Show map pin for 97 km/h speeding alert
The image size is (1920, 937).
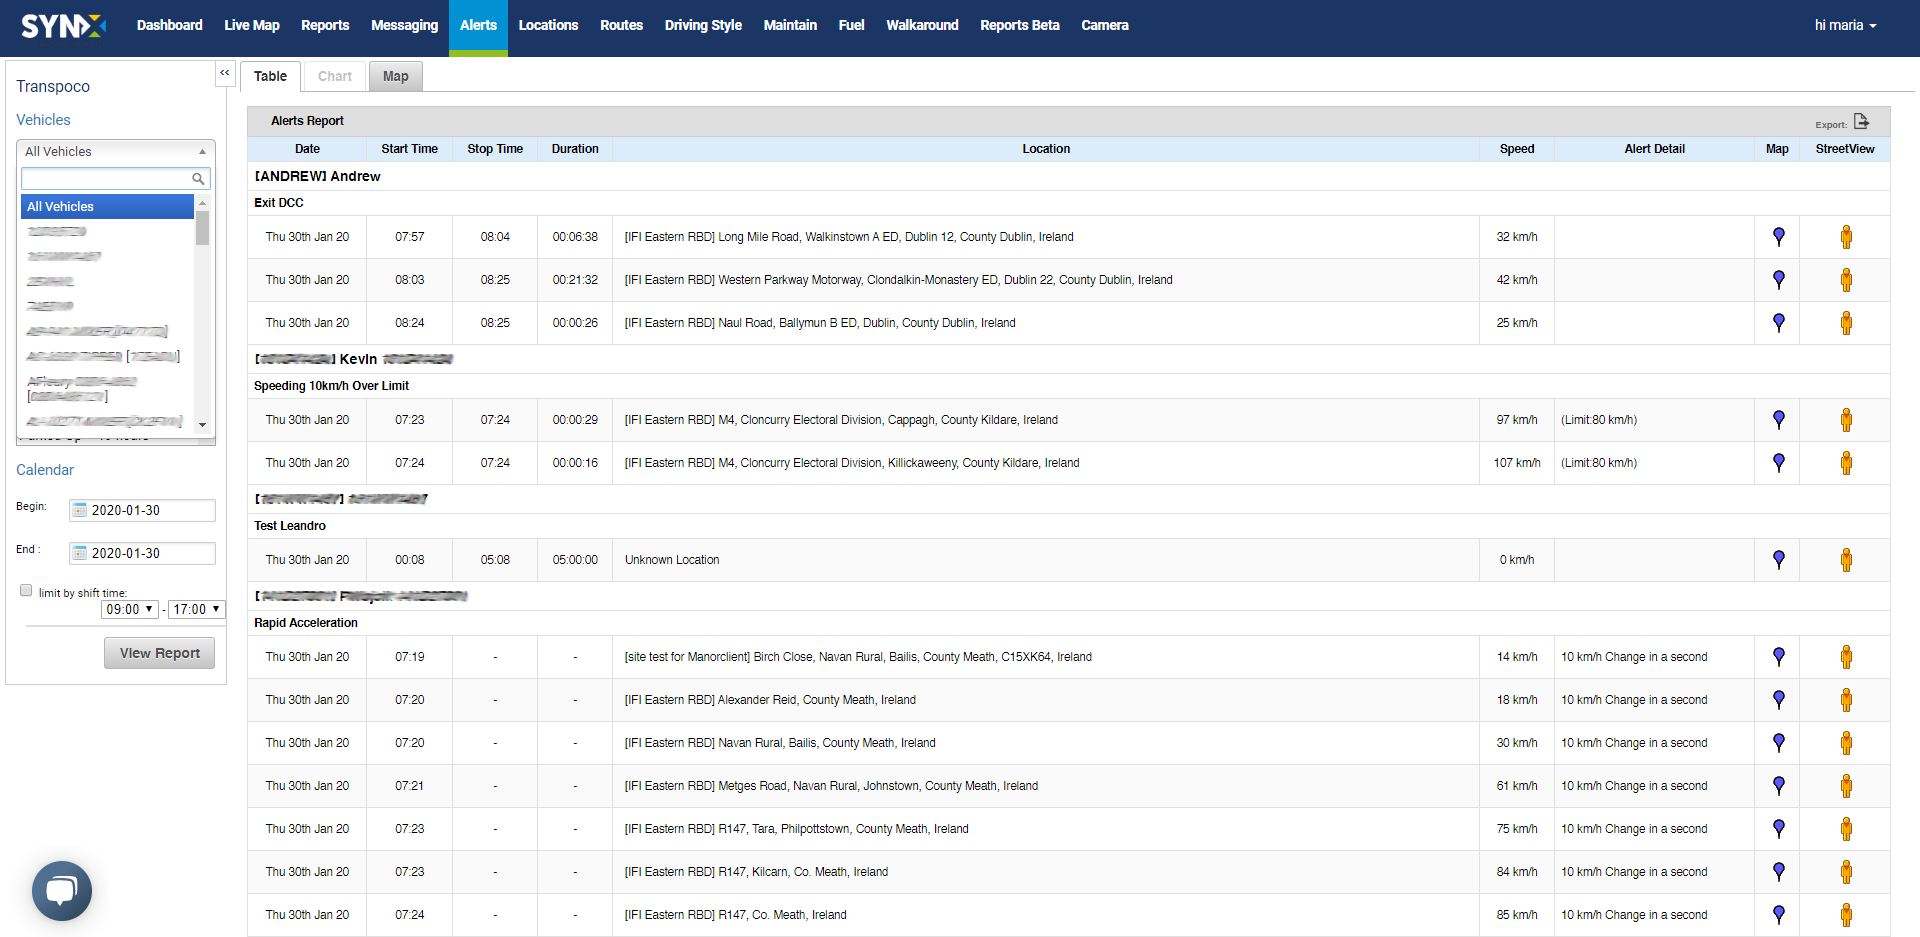pos(1778,420)
